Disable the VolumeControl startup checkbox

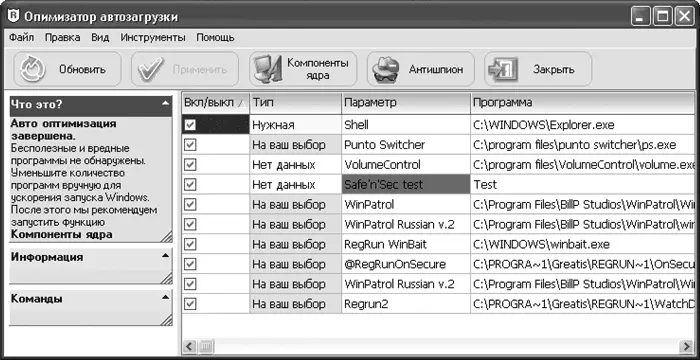[x=190, y=164]
